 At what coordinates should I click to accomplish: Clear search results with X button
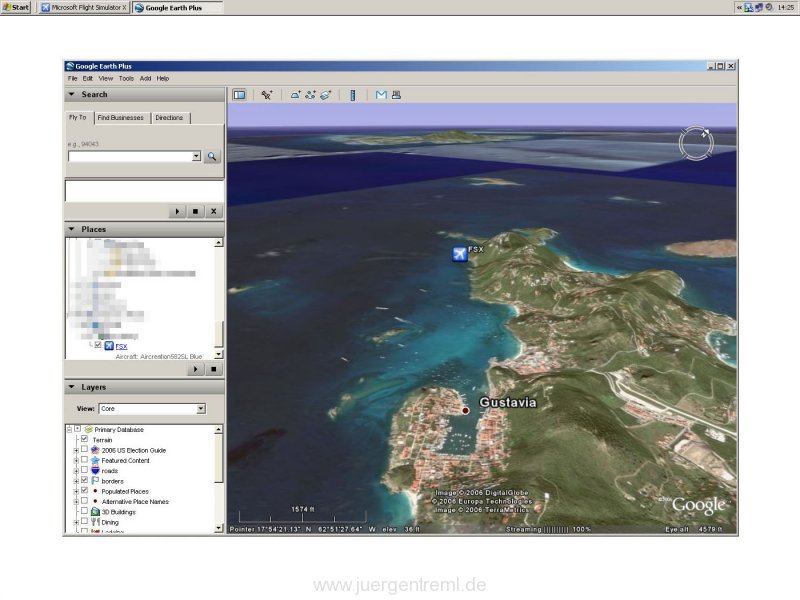point(214,211)
